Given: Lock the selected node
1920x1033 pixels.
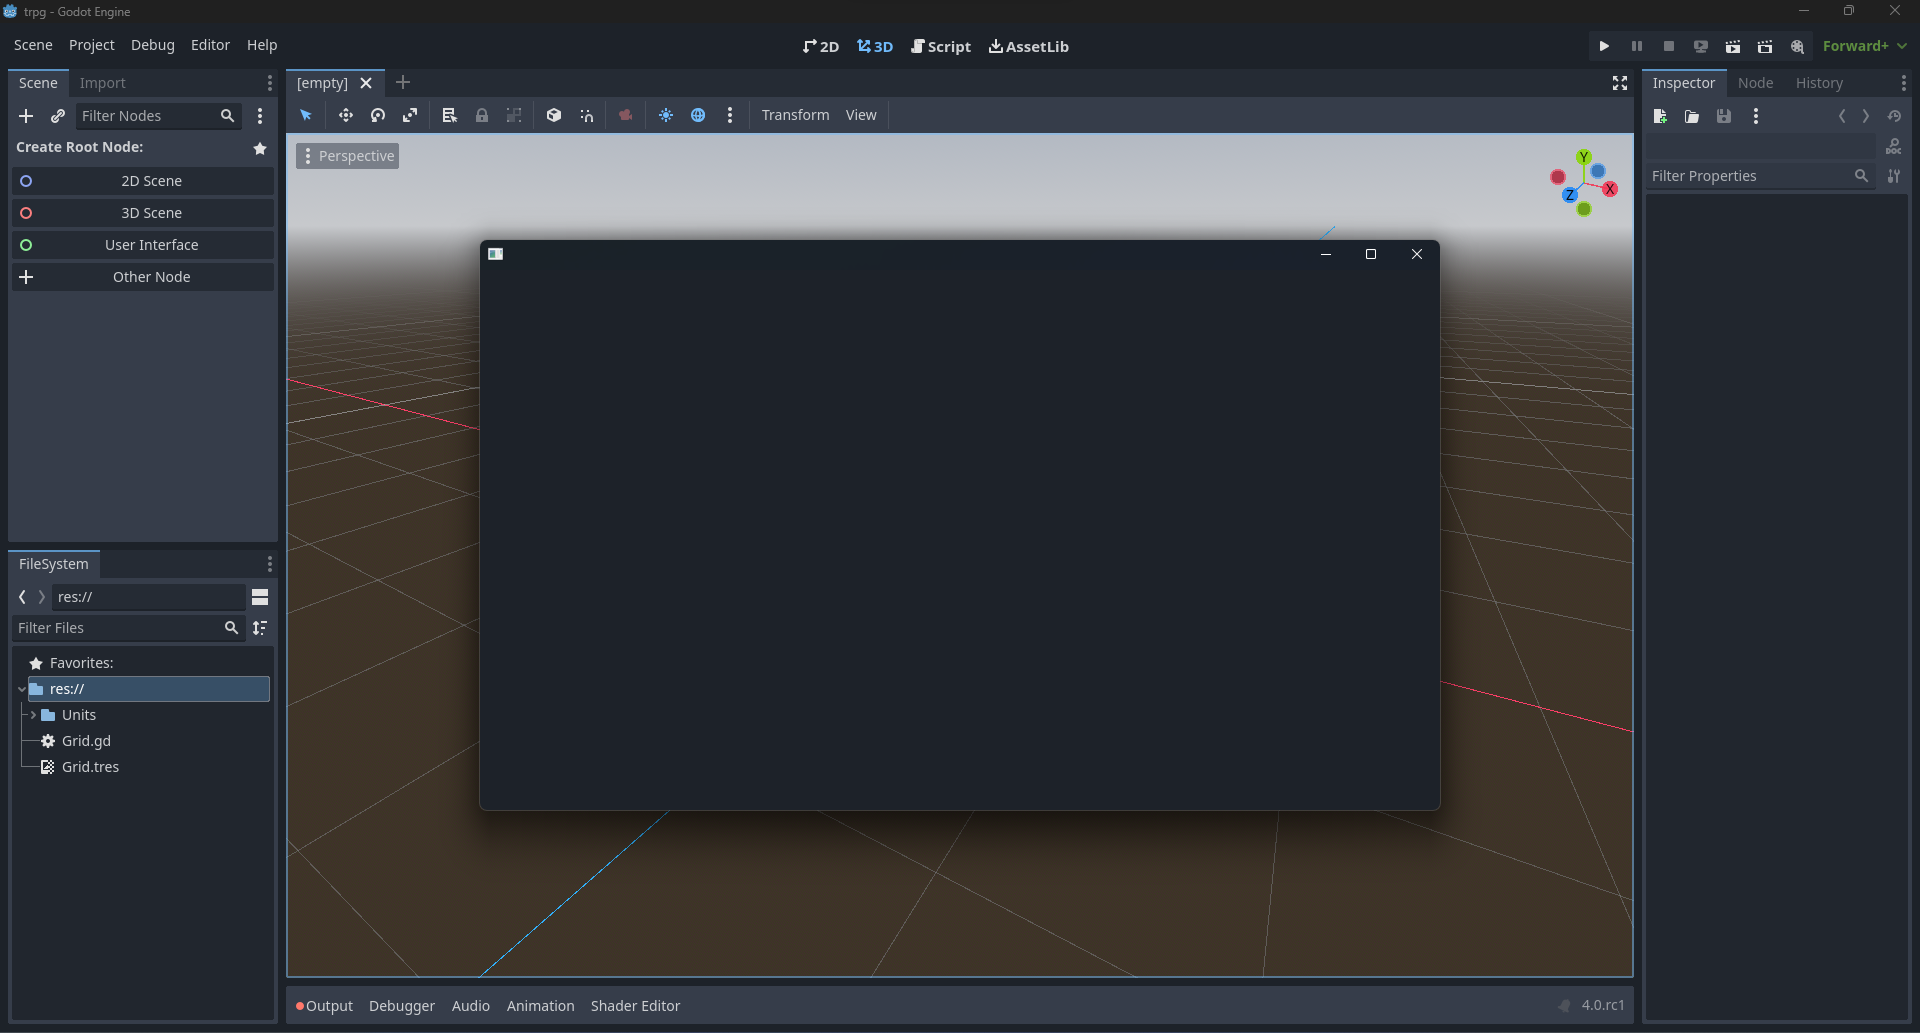Looking at the screenshot, I should 482,115.
